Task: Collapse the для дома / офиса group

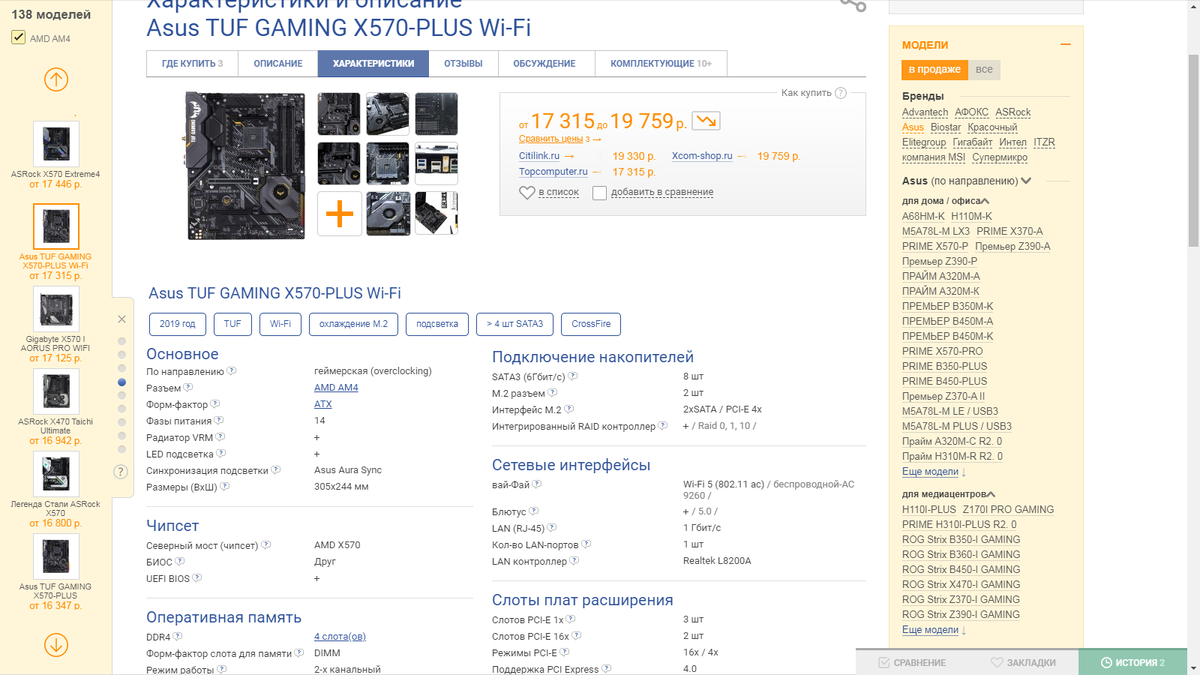Action: (x=984, y=202)
